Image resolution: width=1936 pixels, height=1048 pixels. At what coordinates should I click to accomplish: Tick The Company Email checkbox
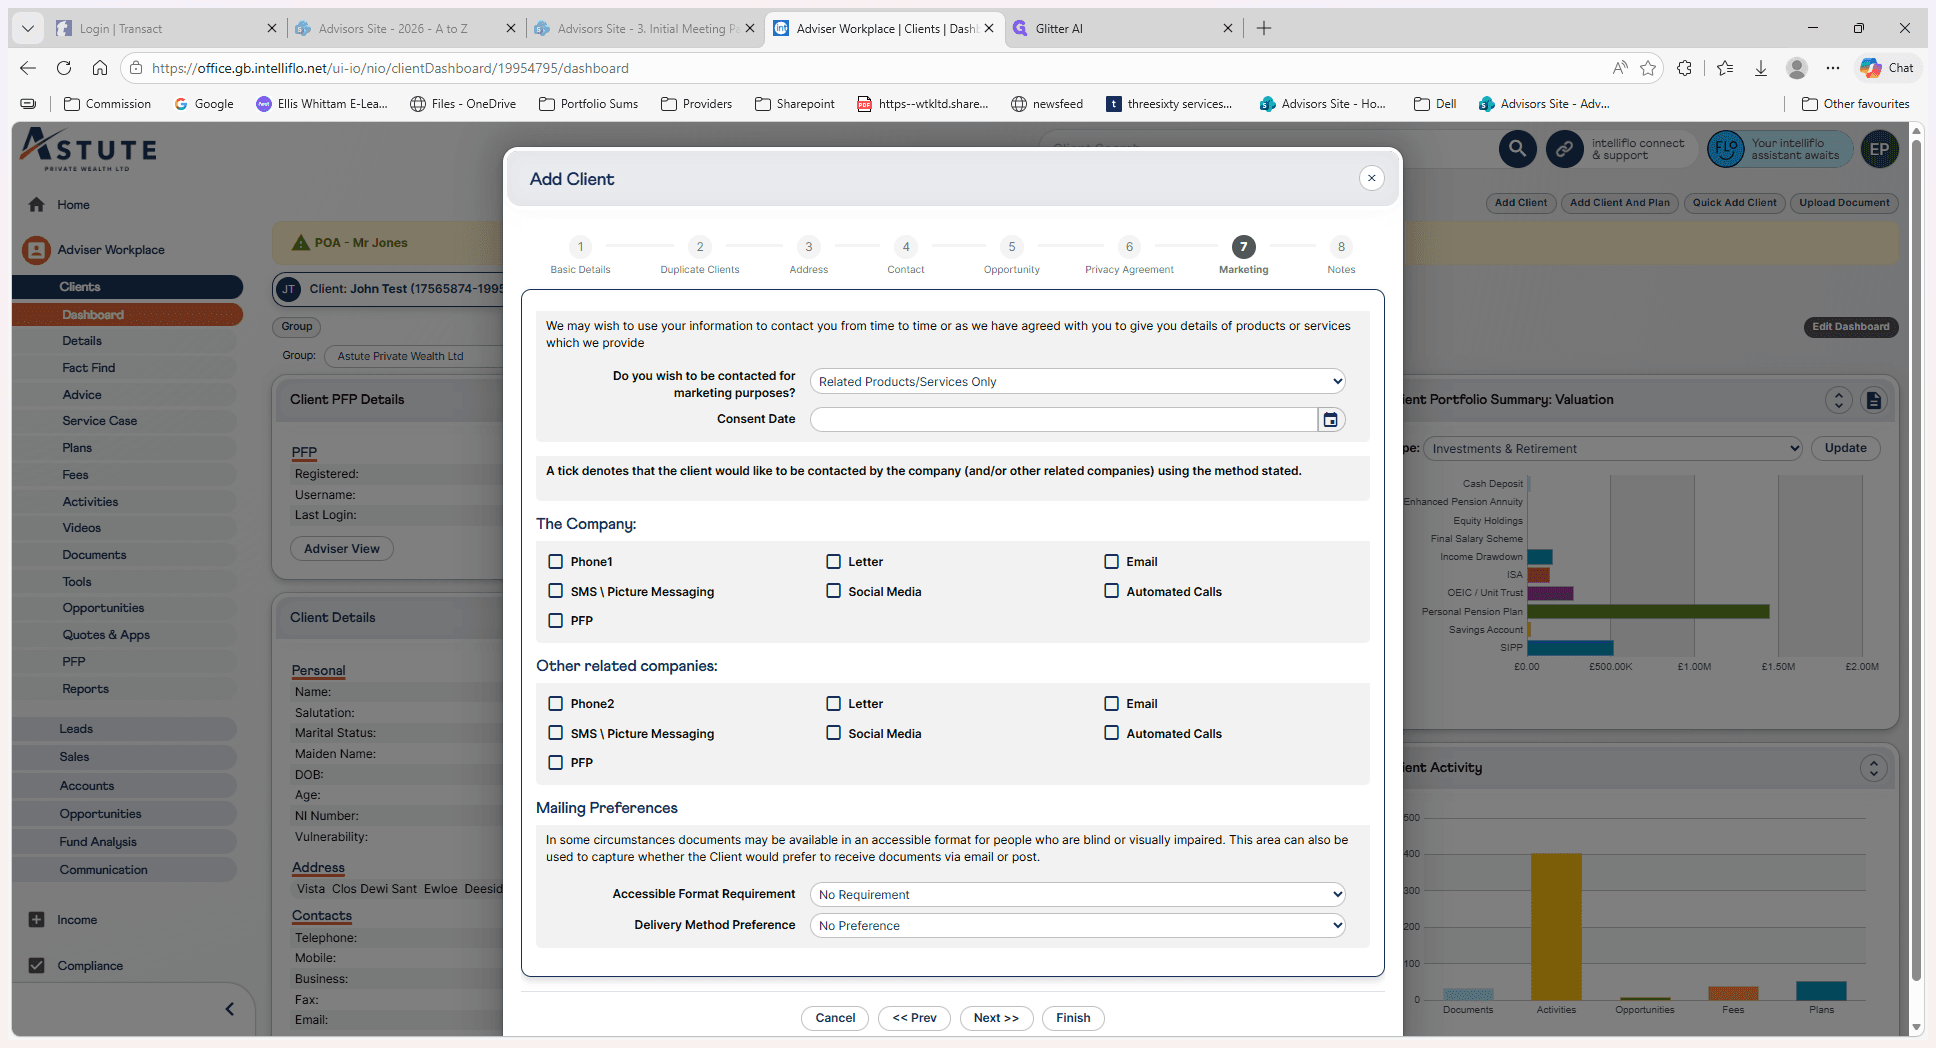click(1112, 562)
